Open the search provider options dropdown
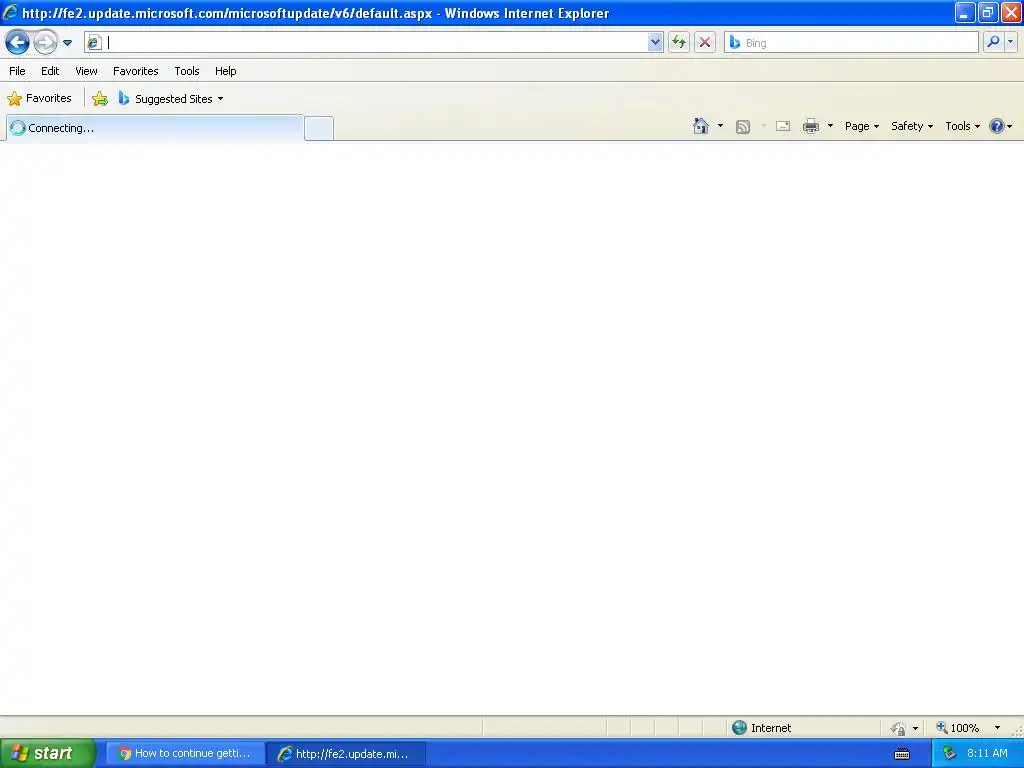 click(x=1011, y=42)
